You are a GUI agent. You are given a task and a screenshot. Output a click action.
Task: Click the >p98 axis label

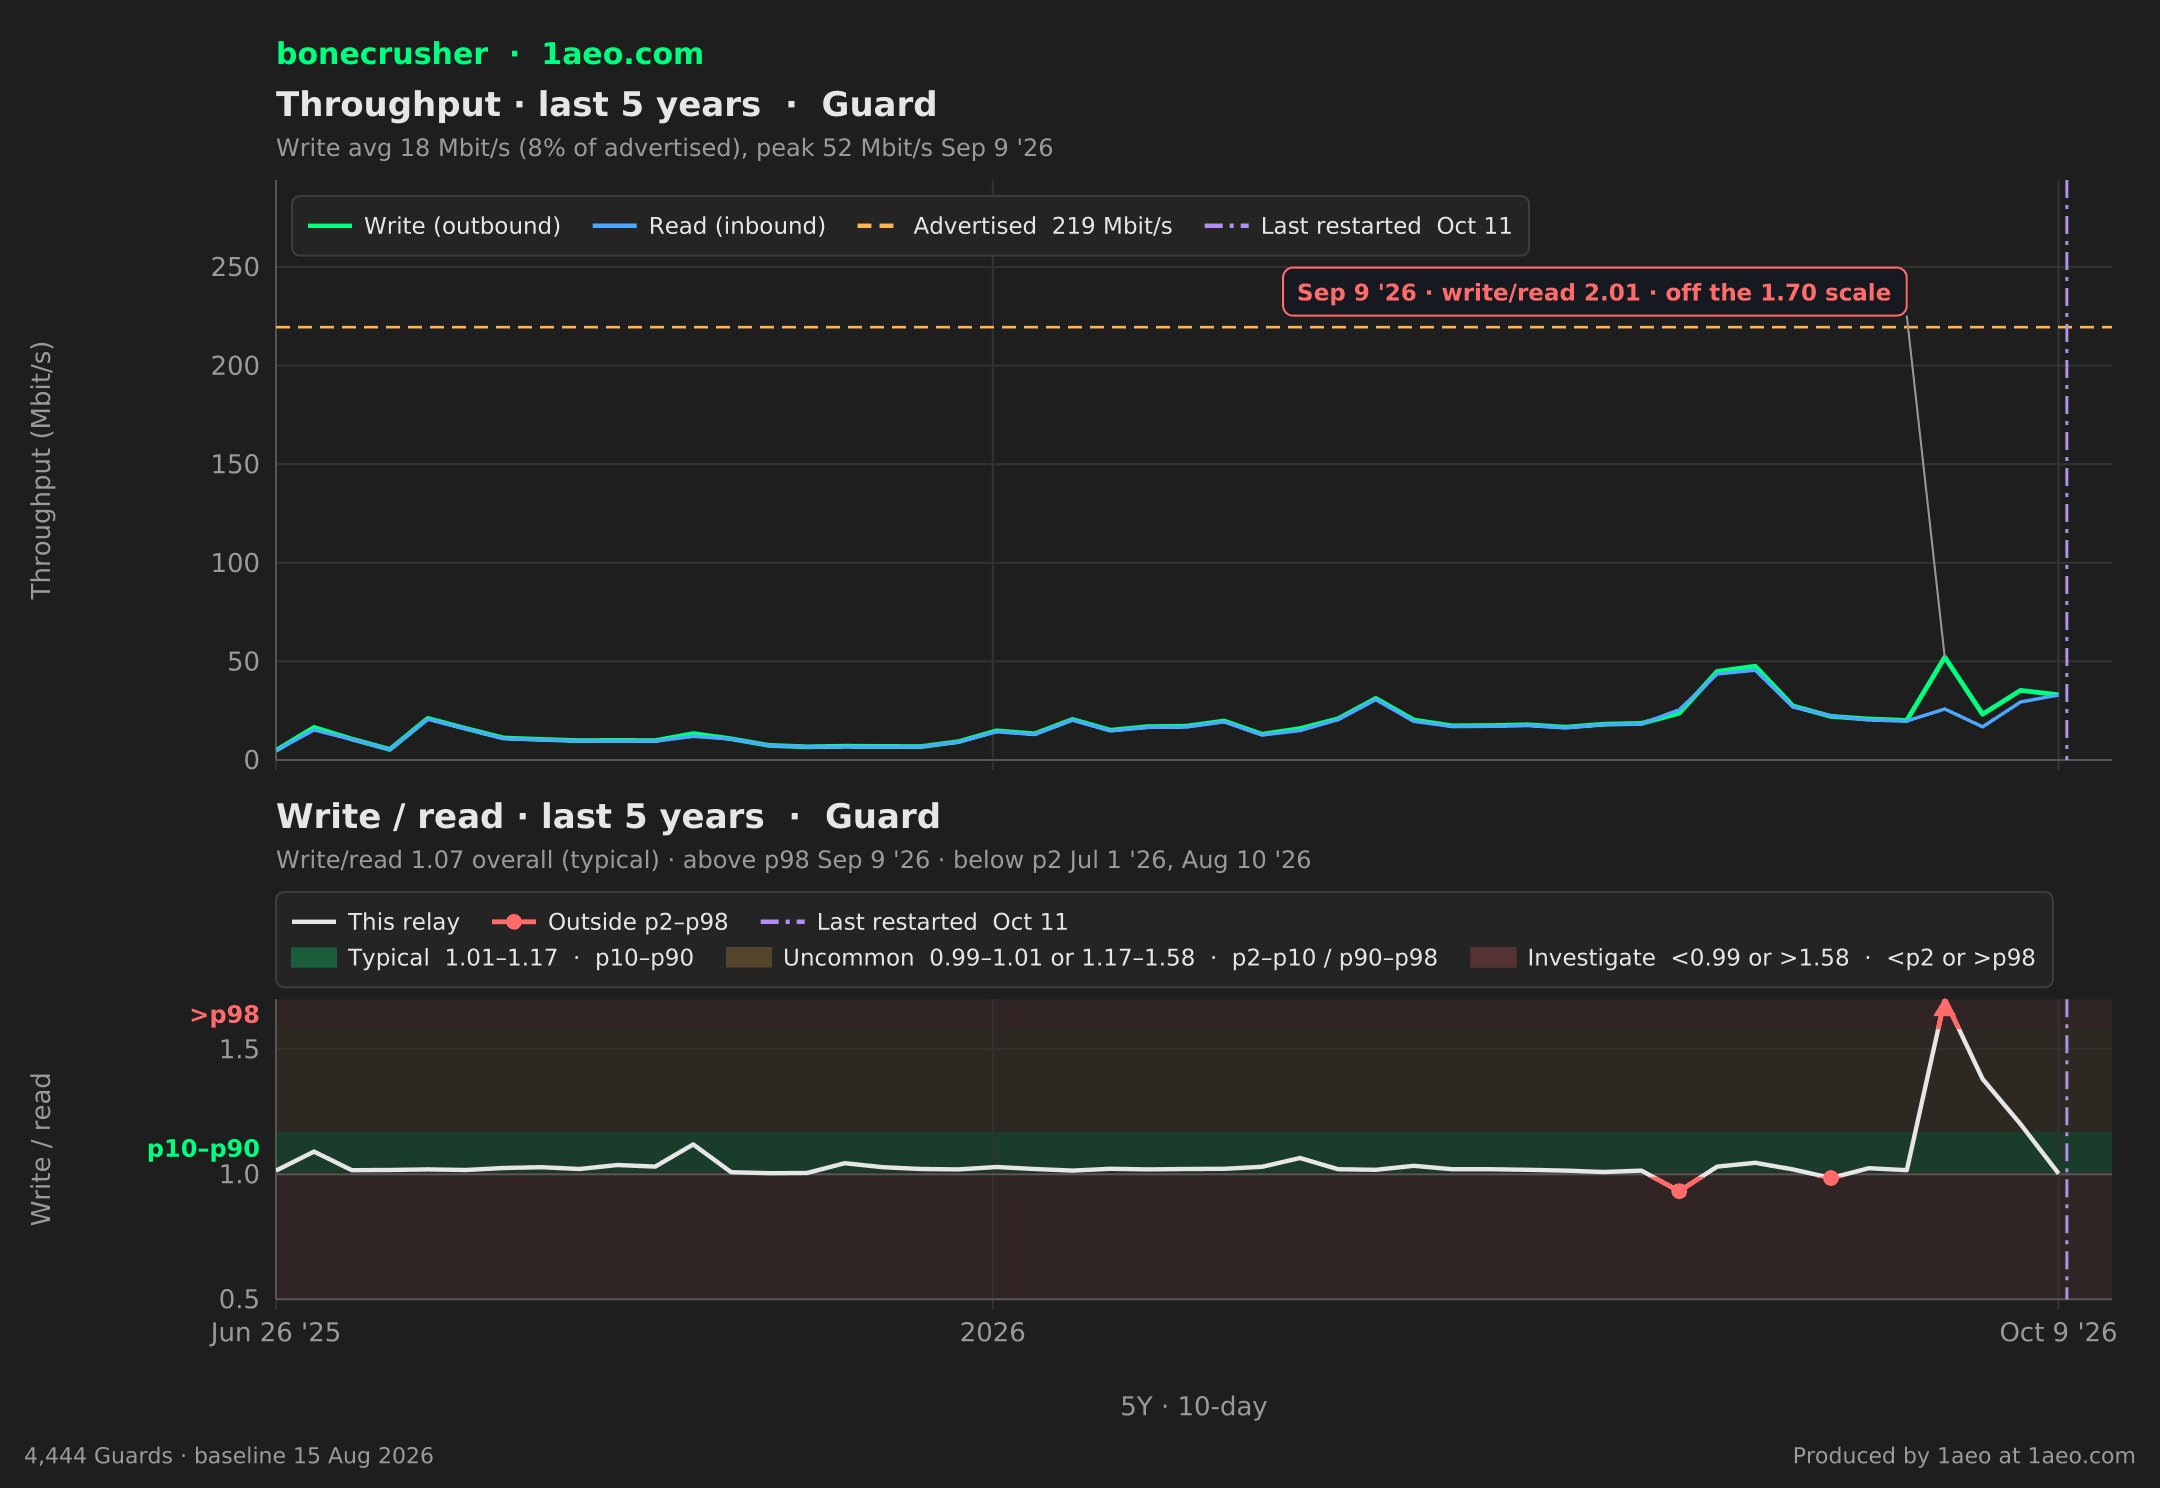tap(225, 1015)
